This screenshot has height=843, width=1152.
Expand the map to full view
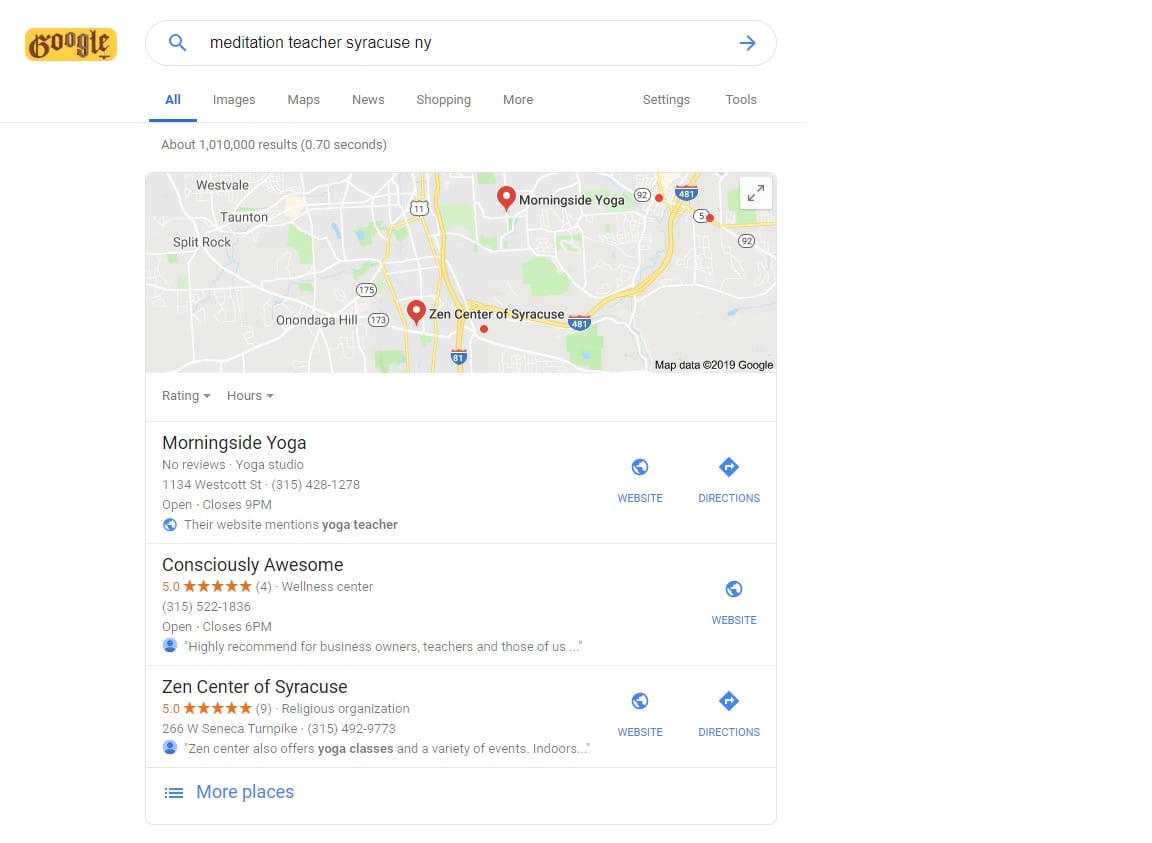click(755, 193)
